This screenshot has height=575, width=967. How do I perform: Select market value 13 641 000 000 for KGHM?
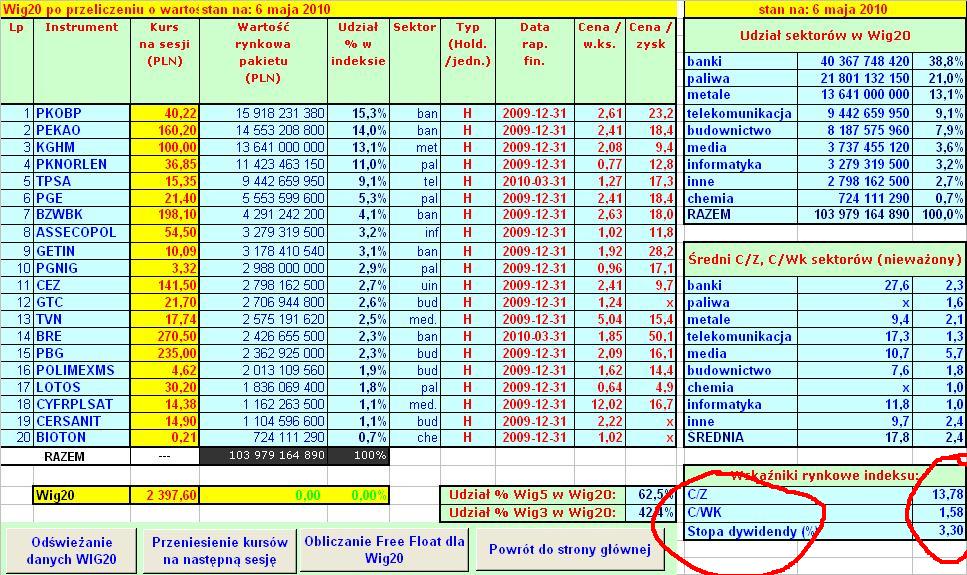pos(263,147)
